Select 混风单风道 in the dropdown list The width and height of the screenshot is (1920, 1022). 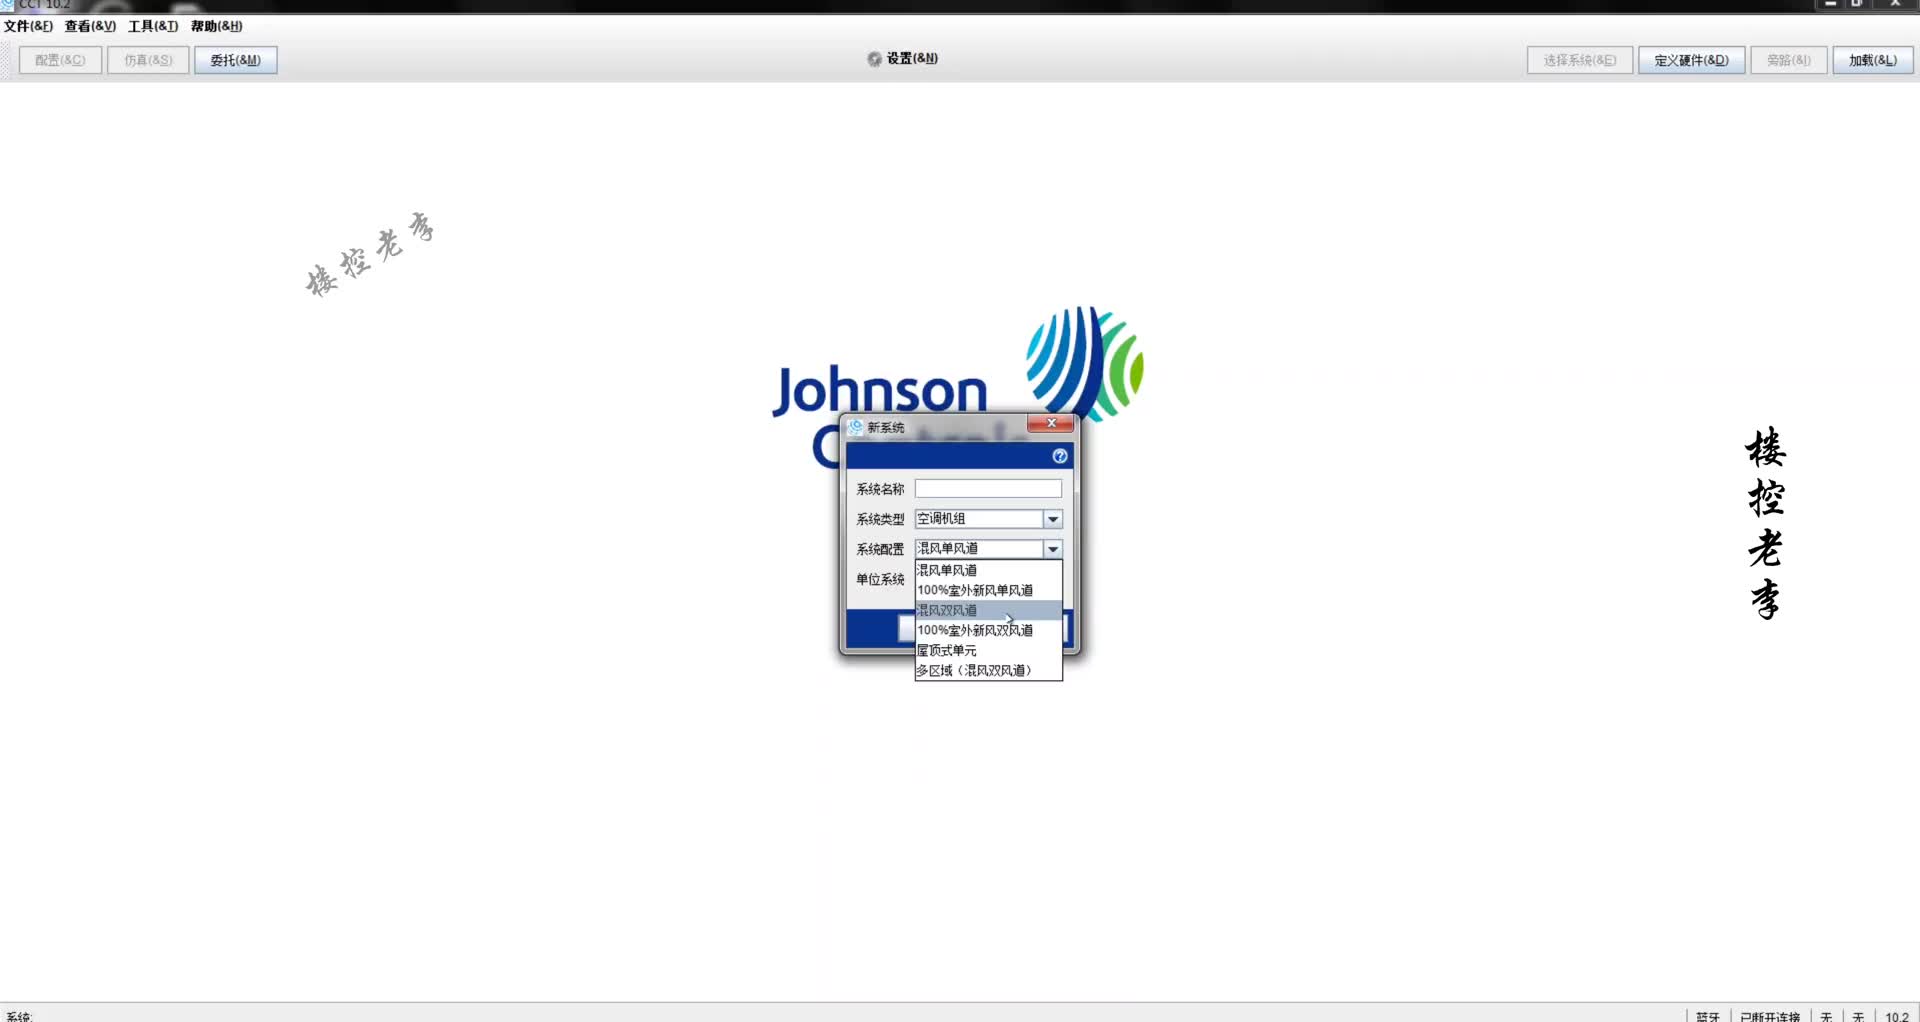pos(988,570)
